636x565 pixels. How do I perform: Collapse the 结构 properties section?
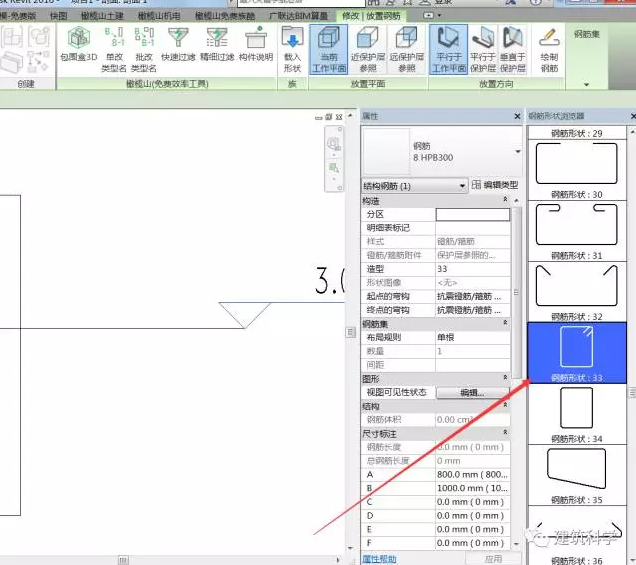pyautogui.click(x=505, y=405)
